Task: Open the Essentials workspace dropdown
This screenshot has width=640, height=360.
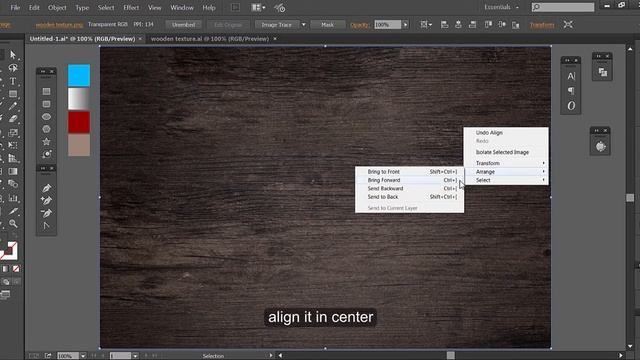Action: point(501,7)
